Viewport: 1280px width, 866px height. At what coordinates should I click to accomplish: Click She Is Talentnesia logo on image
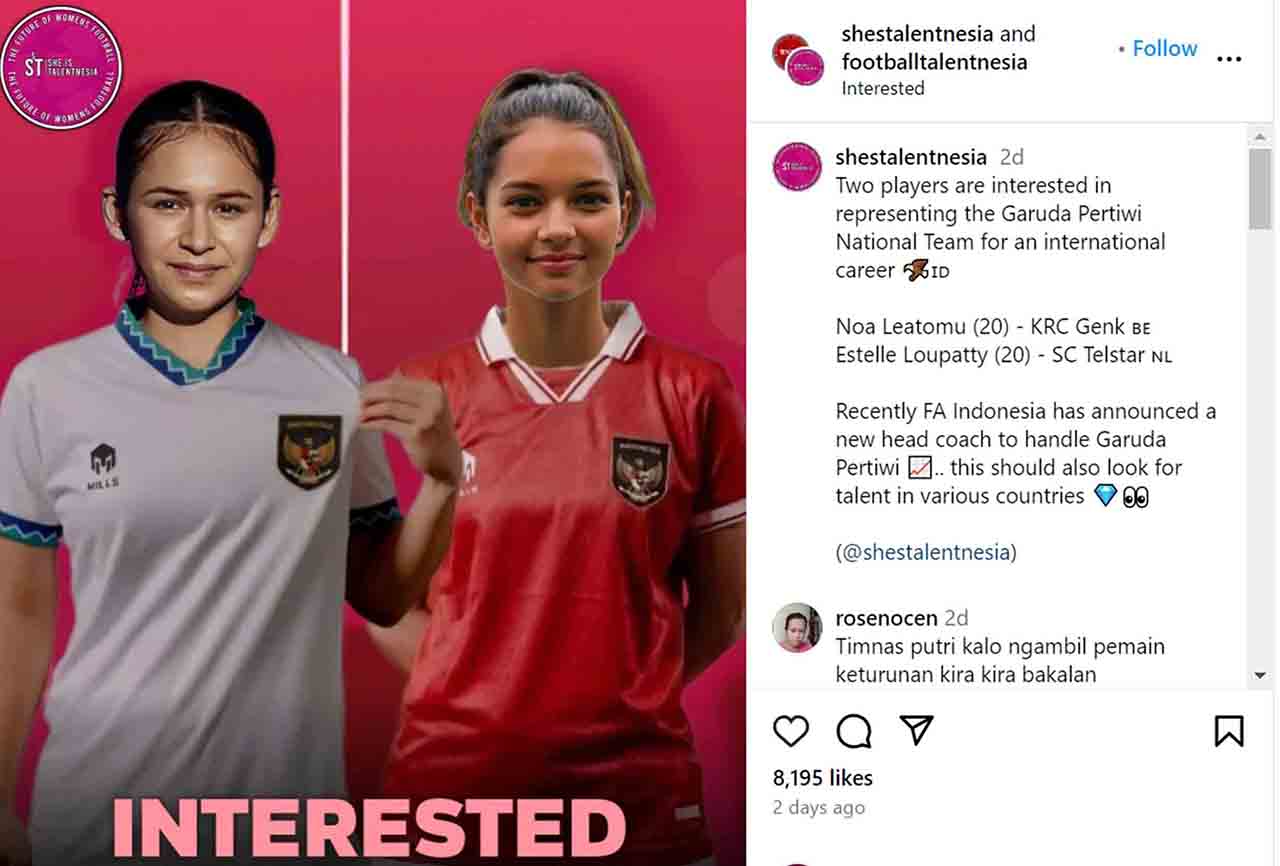click(62, 67)
